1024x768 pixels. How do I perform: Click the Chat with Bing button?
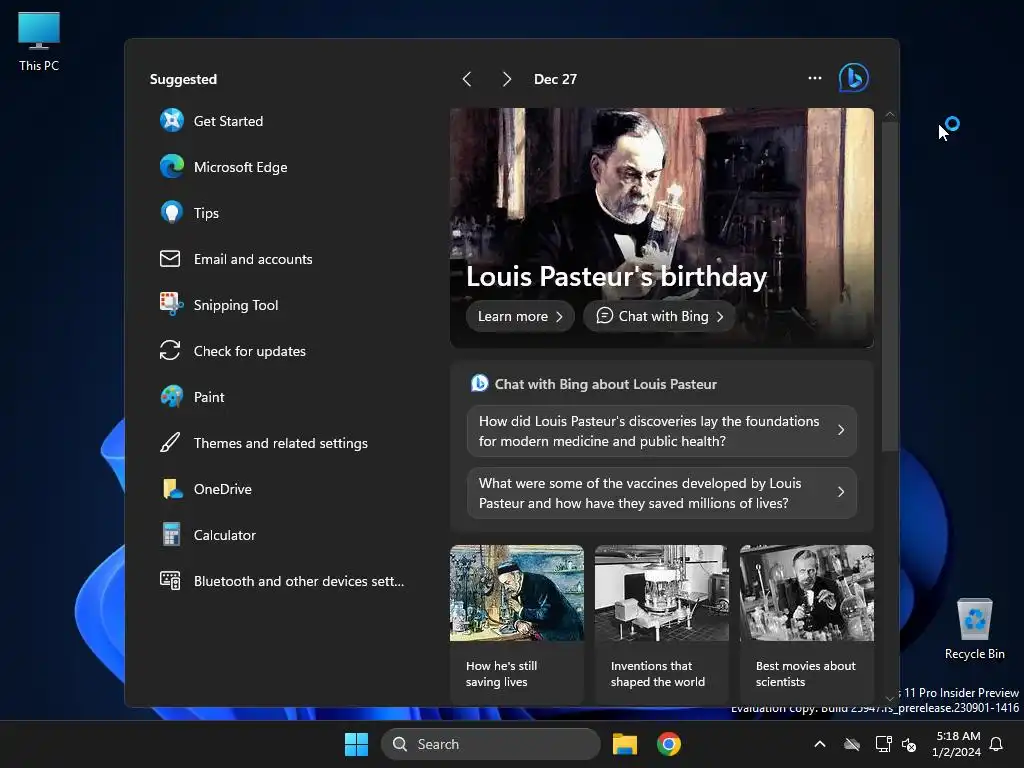click(x=660, y=316)
